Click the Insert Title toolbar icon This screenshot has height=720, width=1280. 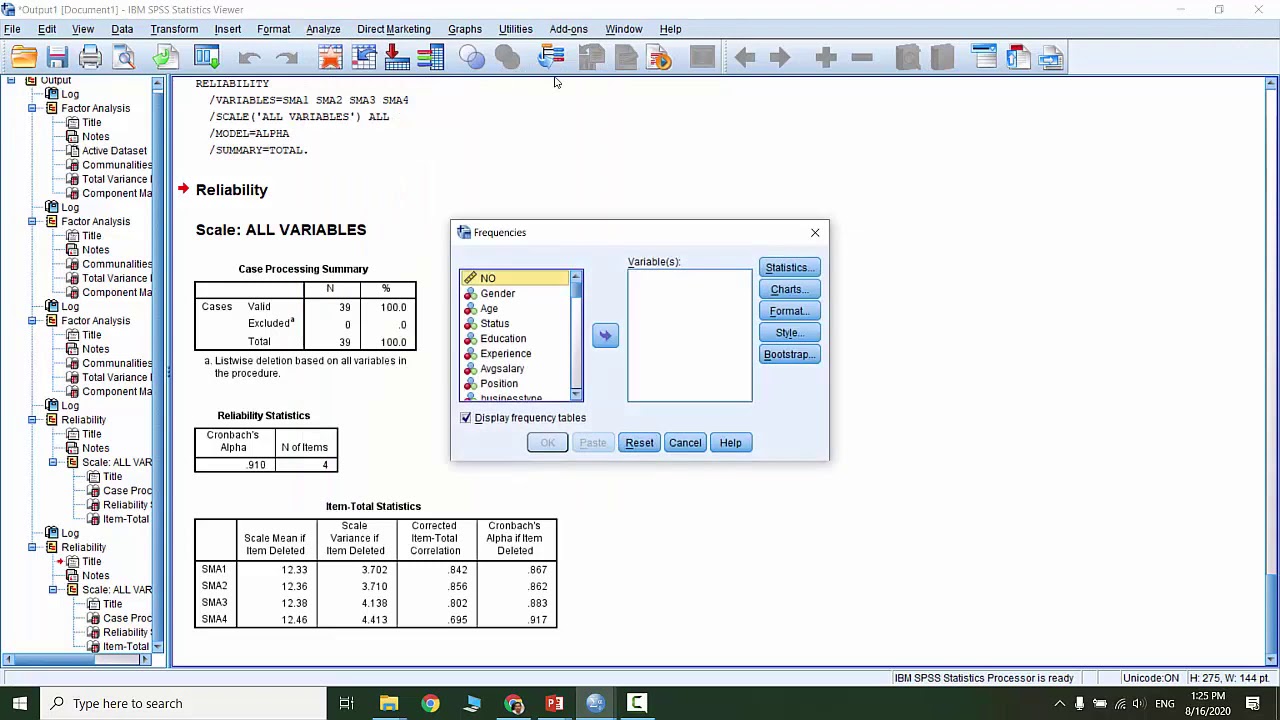(x=1018, y=58)
